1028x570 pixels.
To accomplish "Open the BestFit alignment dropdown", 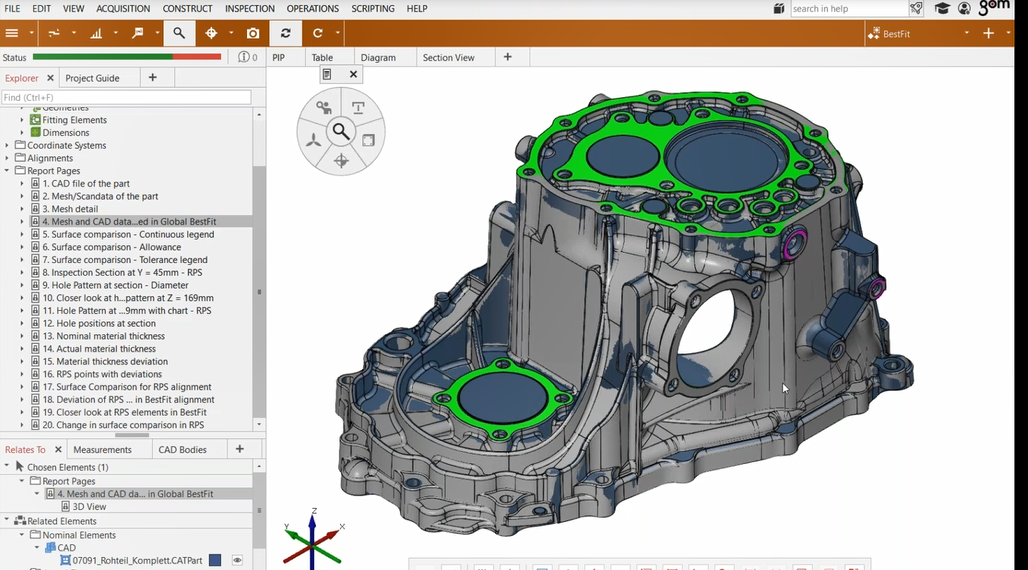I will [x=966, y=33].
